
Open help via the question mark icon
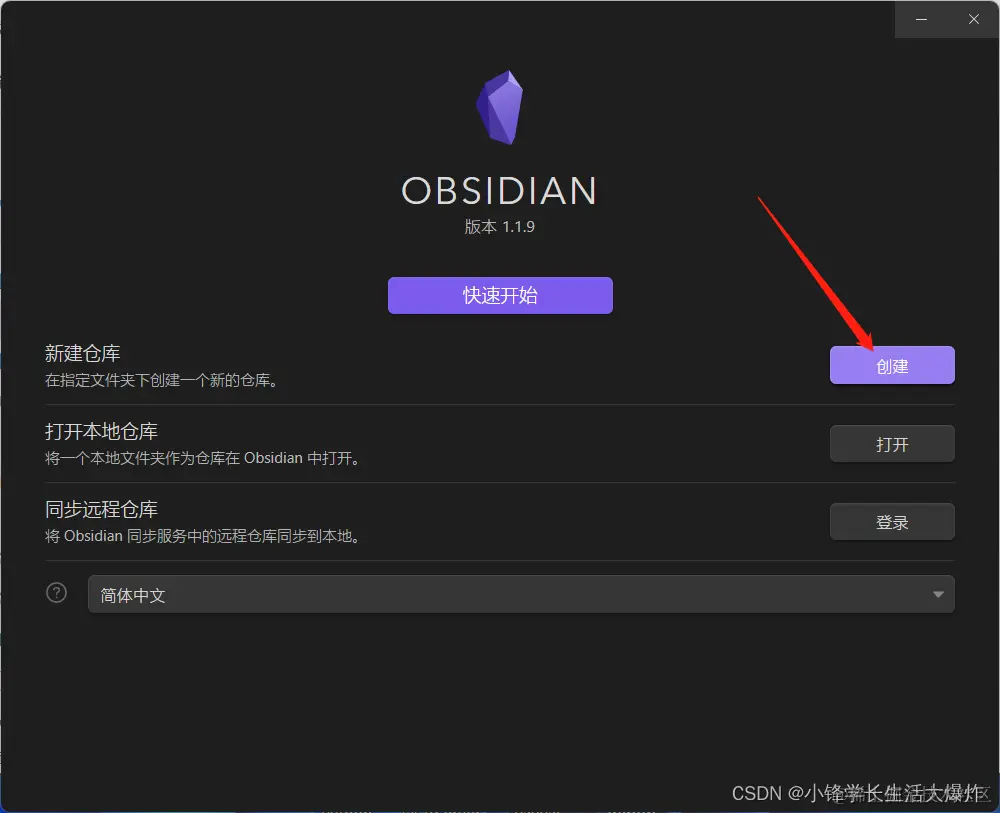click(57, 593)
